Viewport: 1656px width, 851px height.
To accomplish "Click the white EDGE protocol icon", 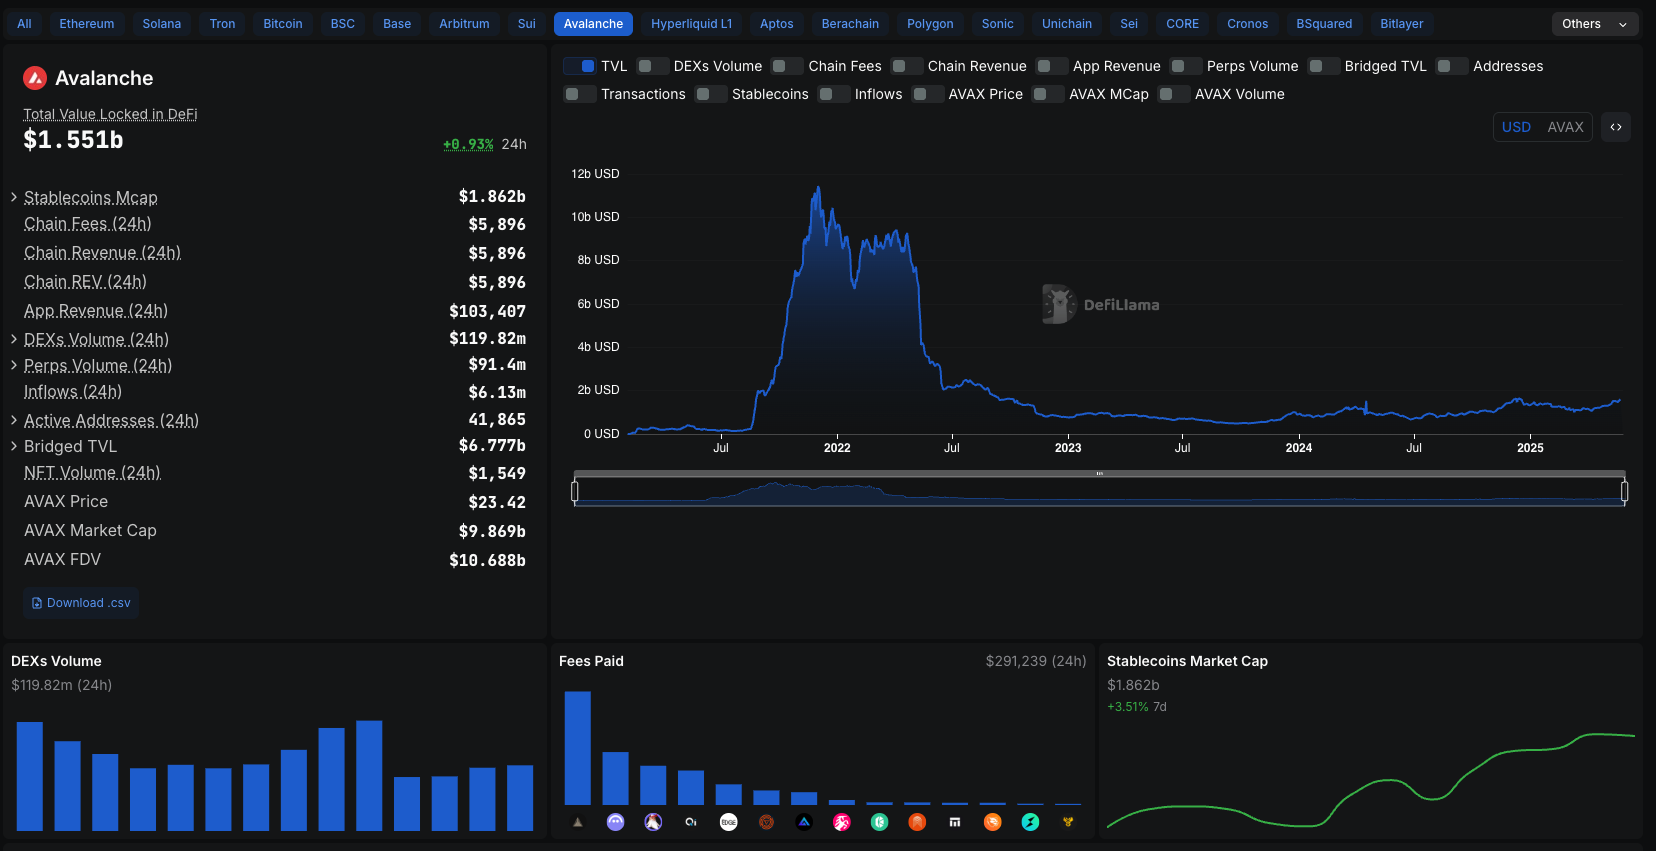I will [x=729, y=822].
